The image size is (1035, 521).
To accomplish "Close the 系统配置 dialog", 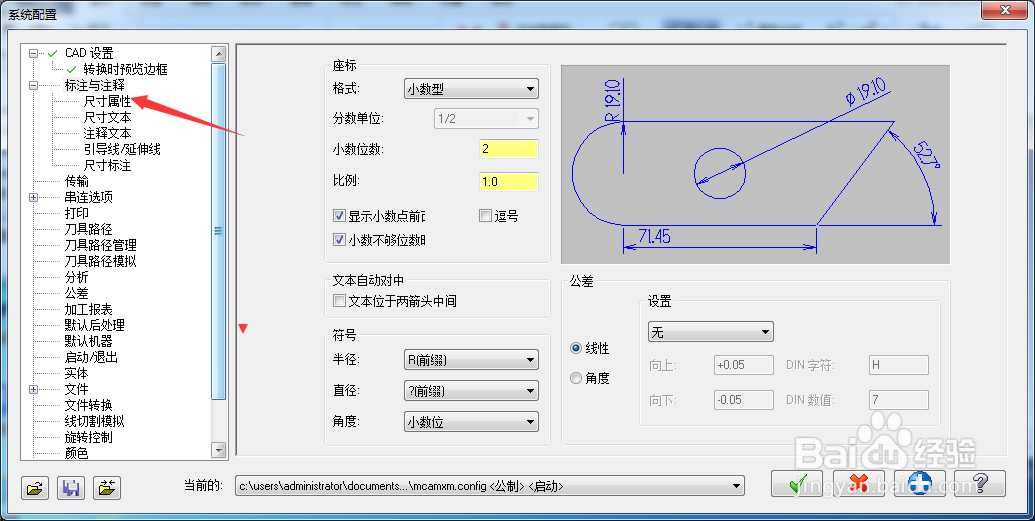I will pos(1005,10).
